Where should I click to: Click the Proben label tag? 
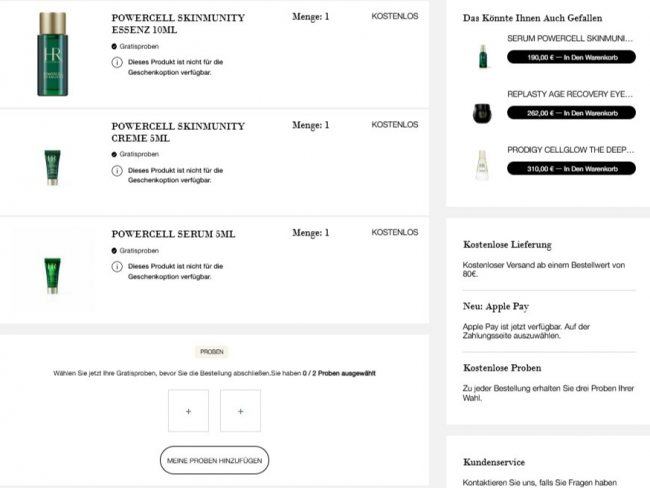pos(212,352)
